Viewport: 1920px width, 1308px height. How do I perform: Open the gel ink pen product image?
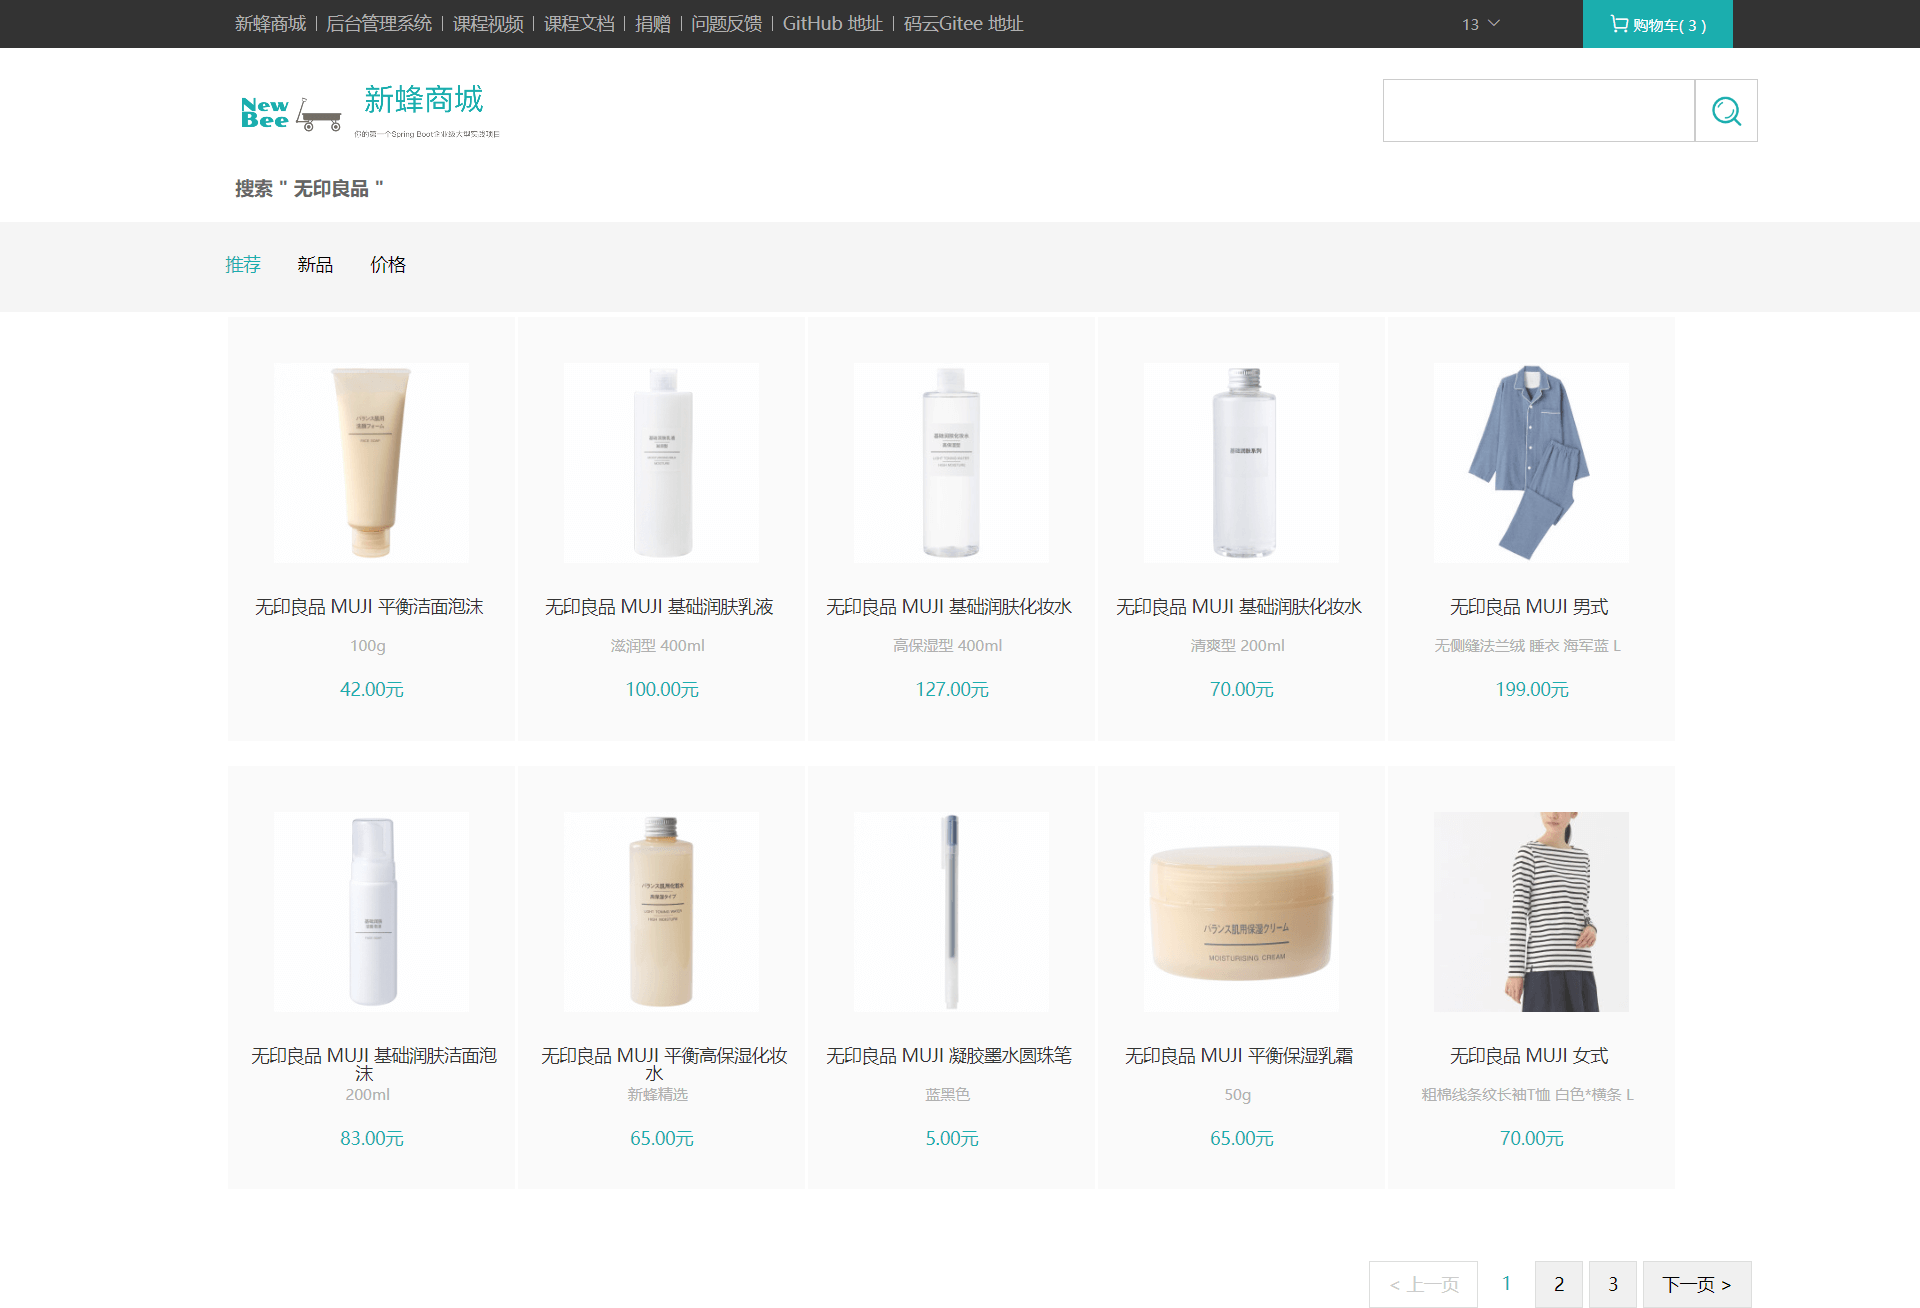point(950,911)
